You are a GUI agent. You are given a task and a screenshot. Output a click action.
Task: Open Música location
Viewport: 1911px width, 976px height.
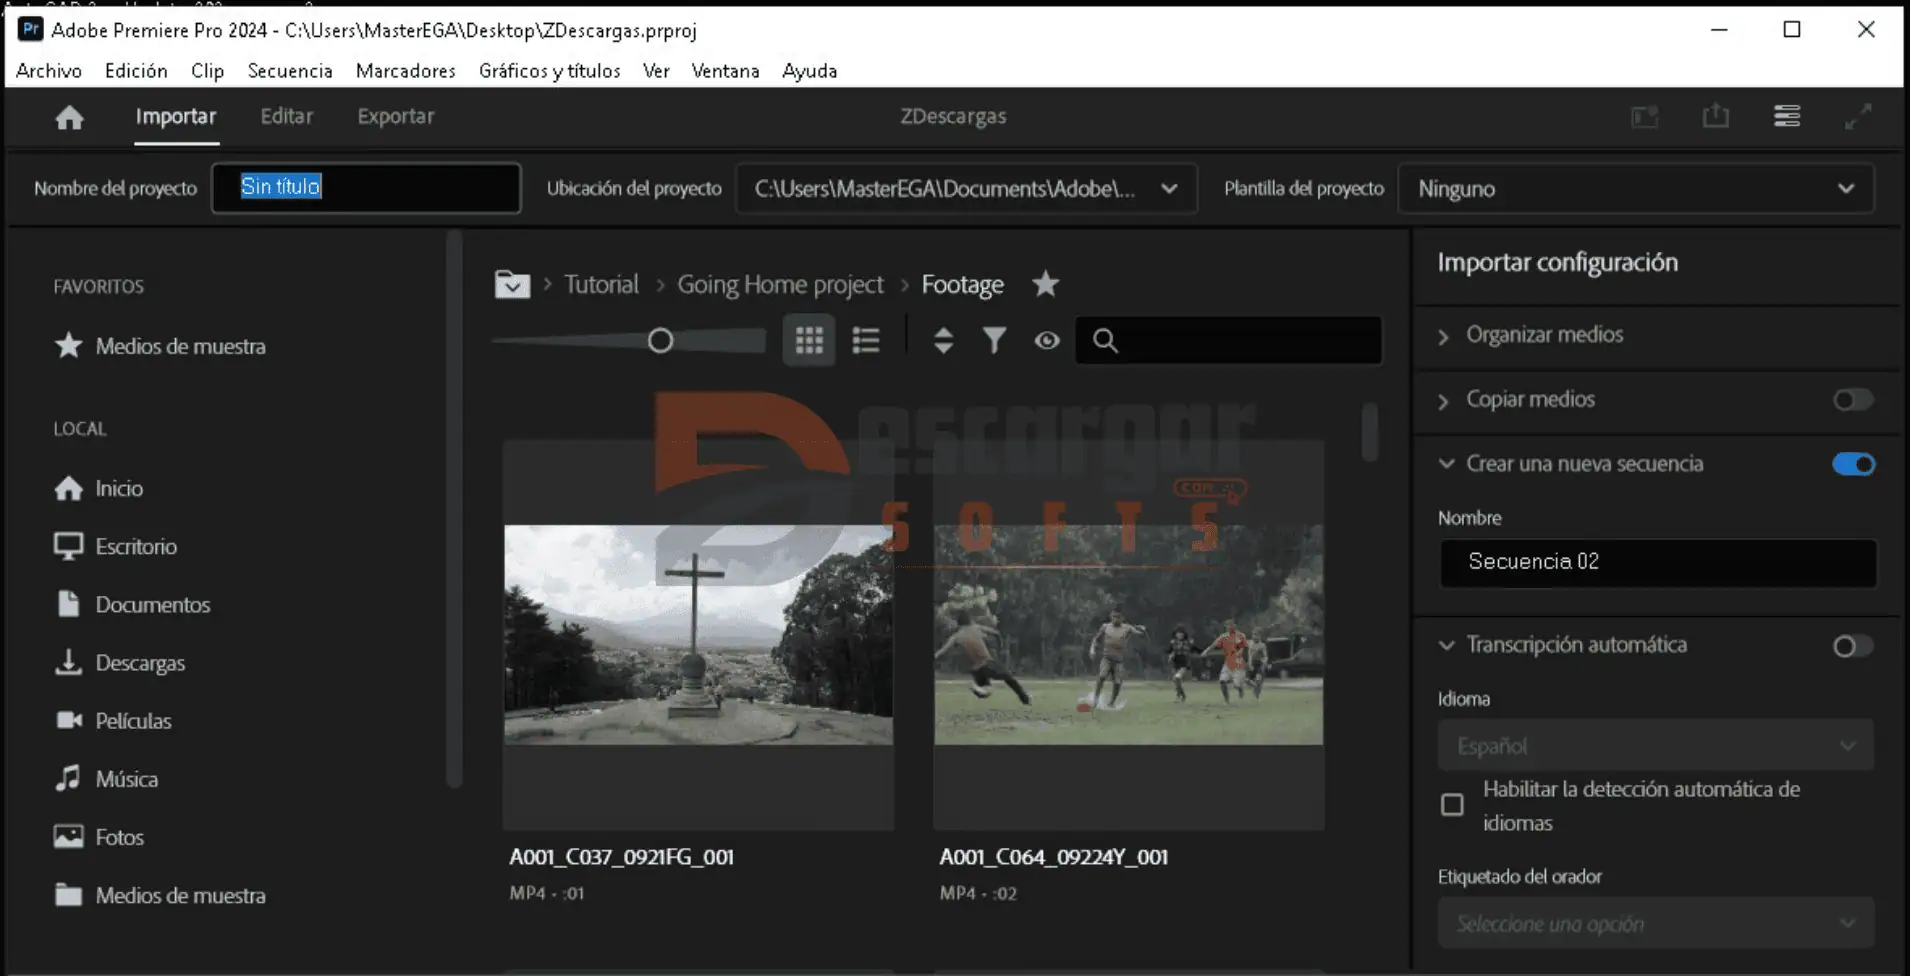click(x=106, y=778)
